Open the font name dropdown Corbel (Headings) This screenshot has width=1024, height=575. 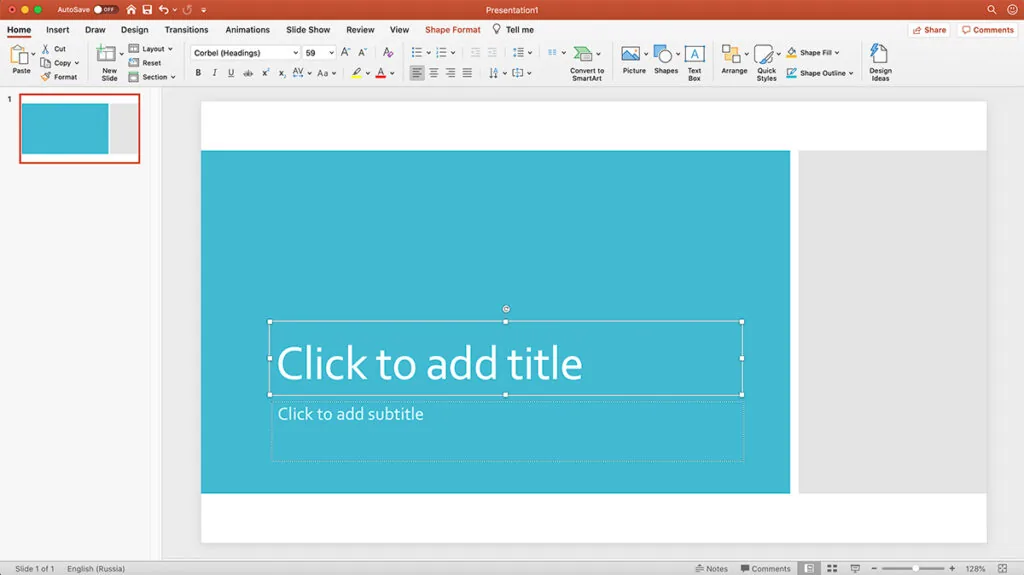tap(295, 53)
